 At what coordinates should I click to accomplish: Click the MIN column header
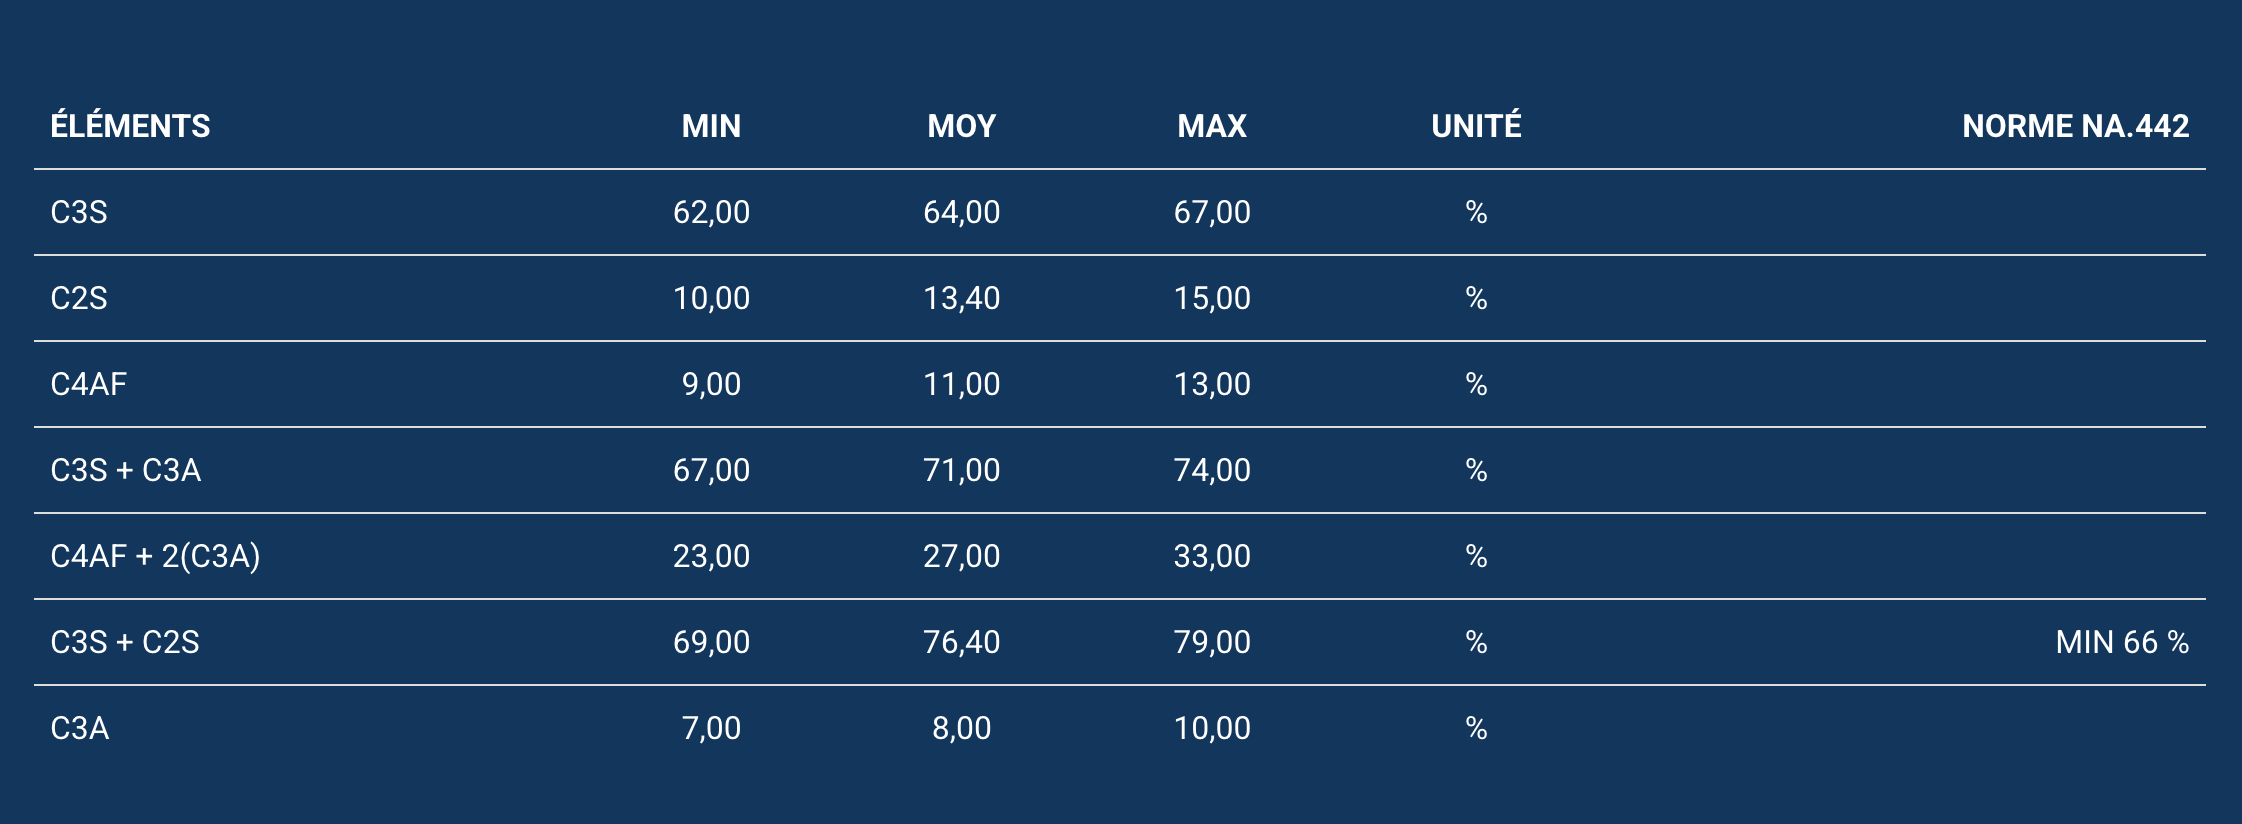coord(711,126)
